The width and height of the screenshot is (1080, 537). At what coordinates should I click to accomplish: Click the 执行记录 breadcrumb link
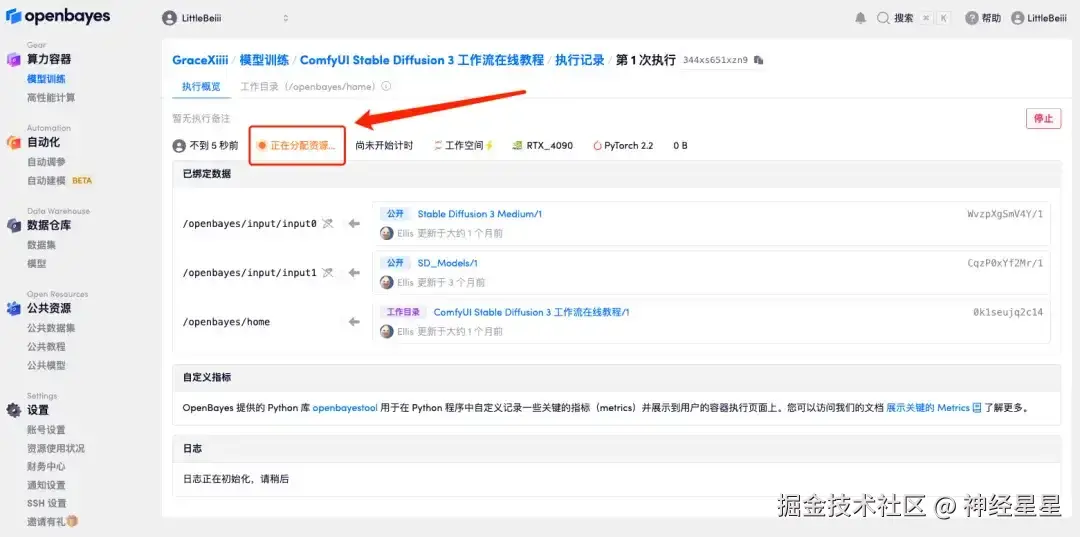click(x=580, y=60)
